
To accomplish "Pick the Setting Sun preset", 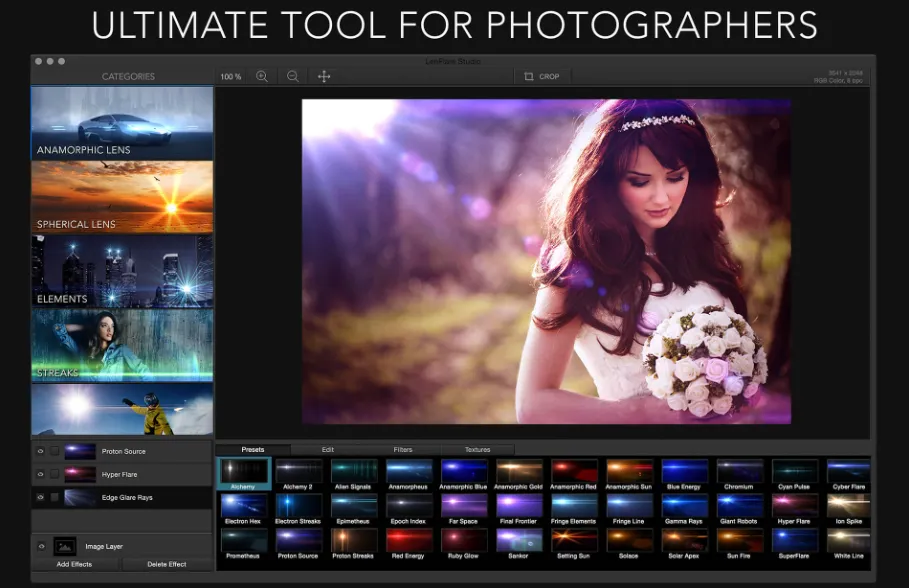I will [x=574, y=544].
